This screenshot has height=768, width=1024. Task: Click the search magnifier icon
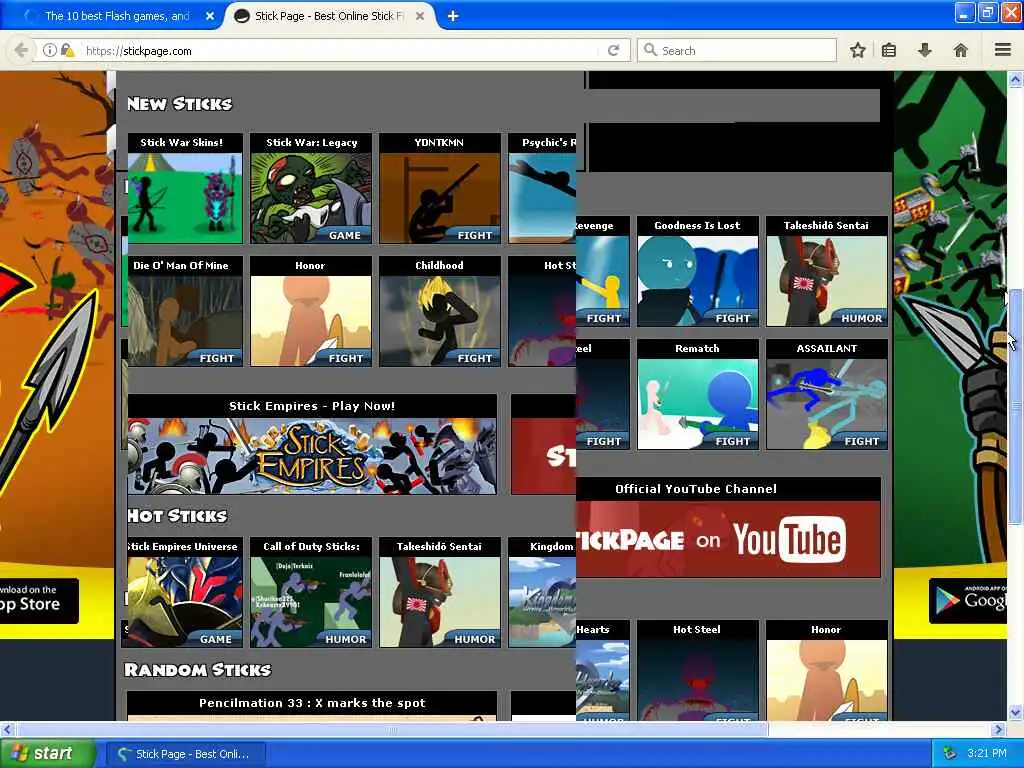click(650, 50)
